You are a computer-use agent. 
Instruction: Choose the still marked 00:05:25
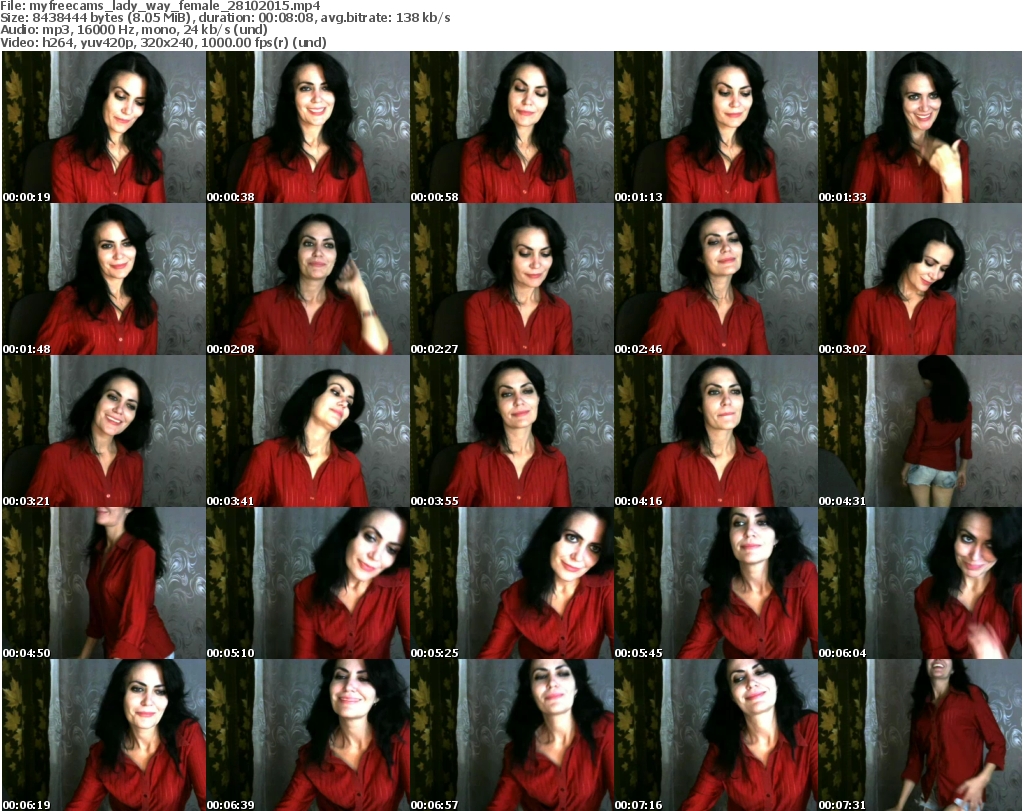coord(512,582)
